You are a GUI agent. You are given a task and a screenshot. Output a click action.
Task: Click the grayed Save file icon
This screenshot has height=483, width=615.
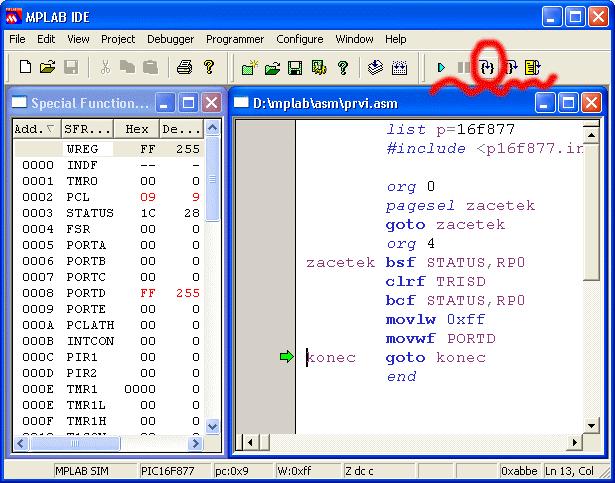pyautogui.click(x=71, y=67)
